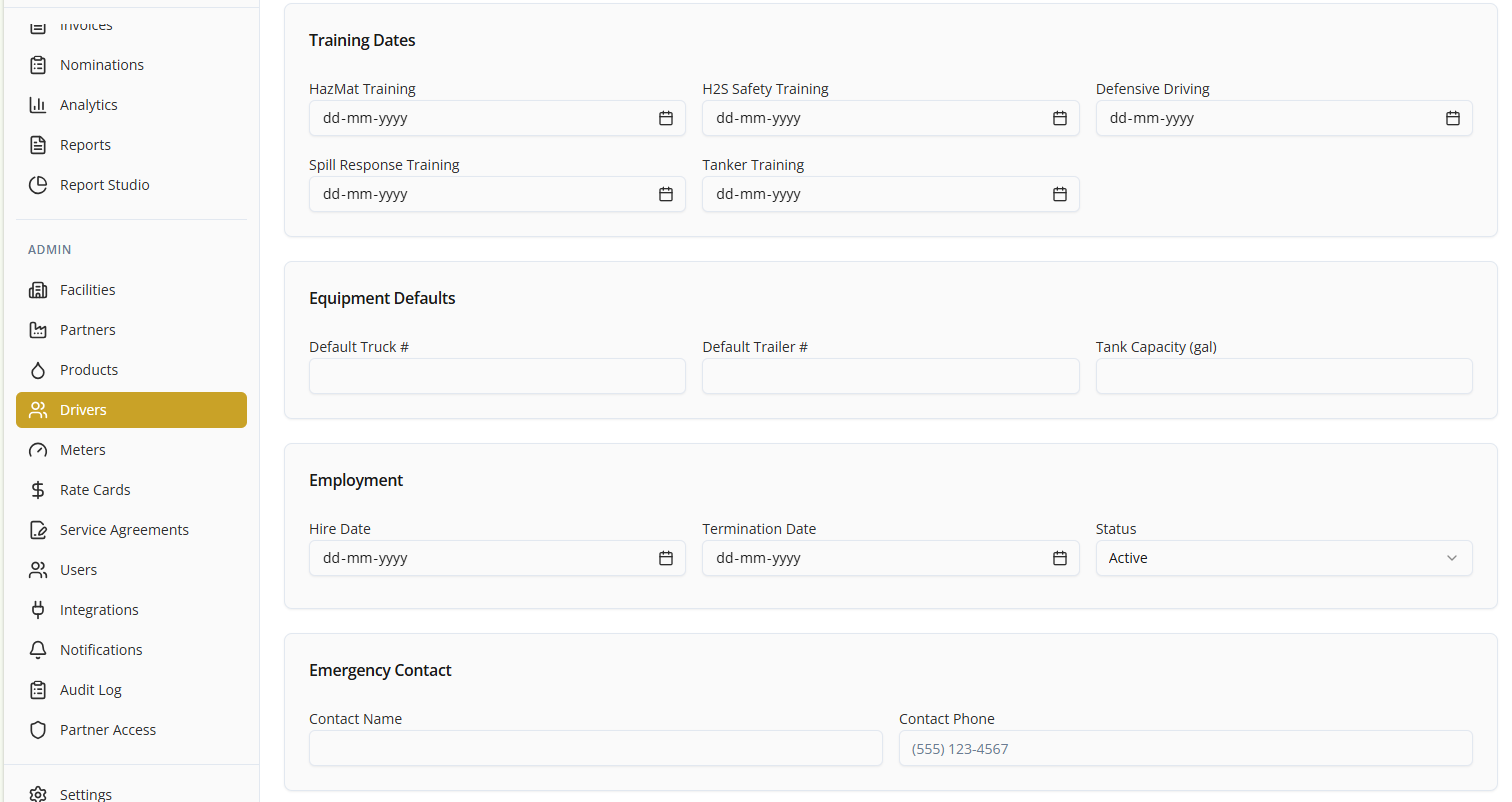Click the Drivers people icon
Viewport: 1512px width, 802px height.
(x=38, y=410)
